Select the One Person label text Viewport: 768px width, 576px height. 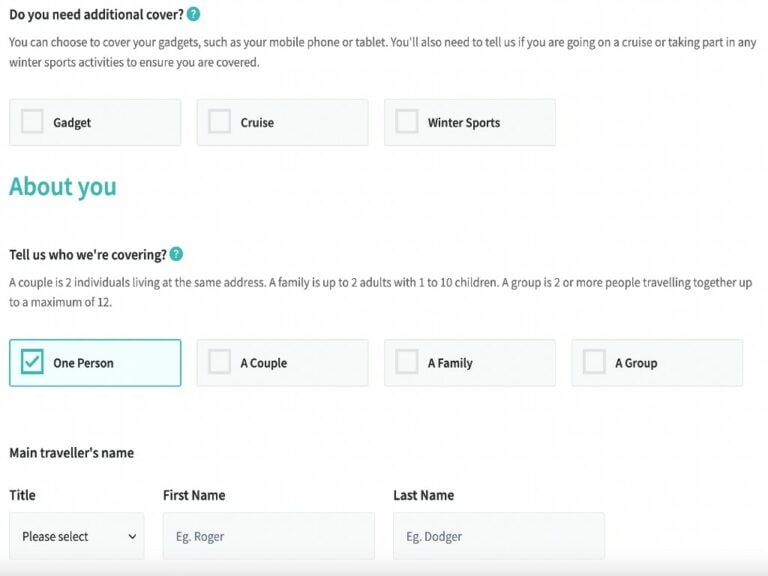click(x=83, y=363)
